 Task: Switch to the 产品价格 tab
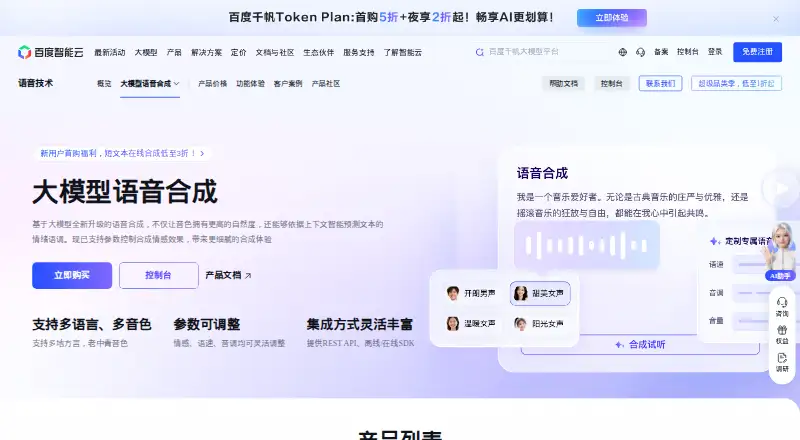pyautogui.click(x=212, y=84)
